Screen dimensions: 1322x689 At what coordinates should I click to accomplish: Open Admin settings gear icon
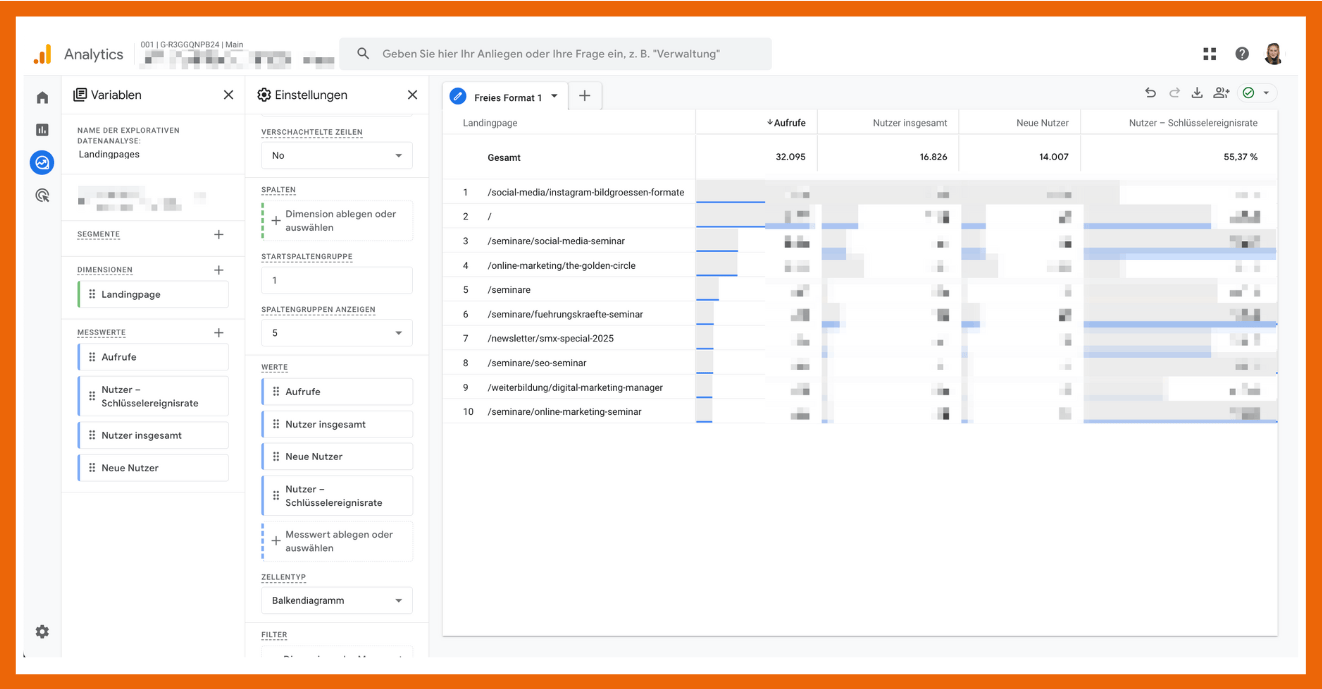(42, 632)
